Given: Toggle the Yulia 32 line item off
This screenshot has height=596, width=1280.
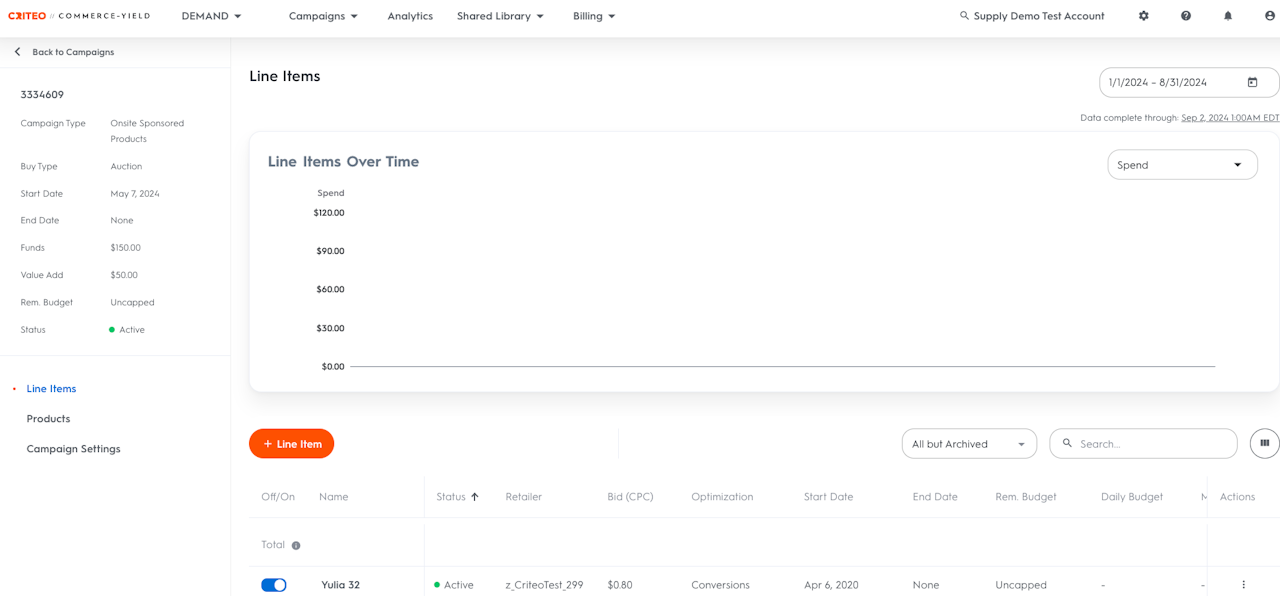Looking at the screenshot, I should click(x=274, y=585).
